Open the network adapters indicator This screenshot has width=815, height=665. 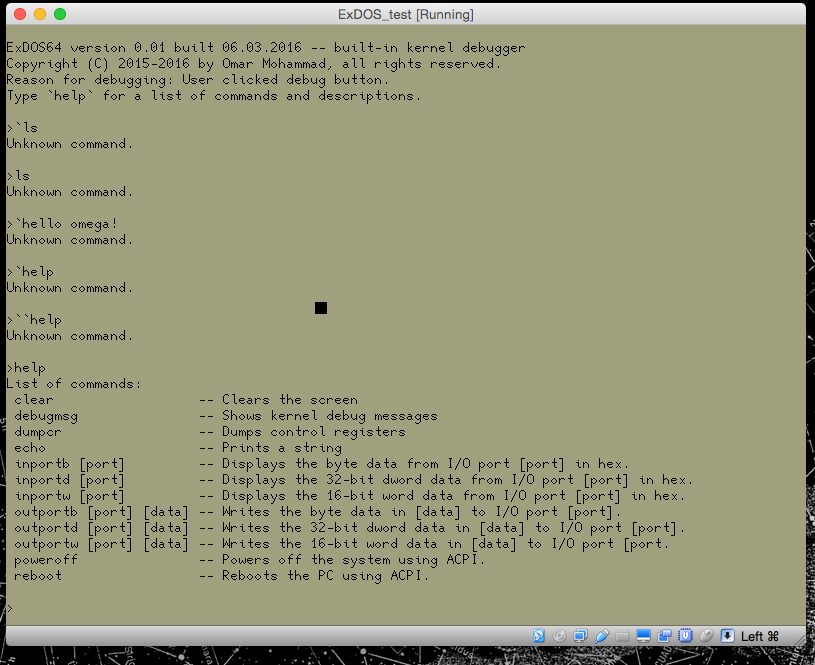(x=581, y=635)
